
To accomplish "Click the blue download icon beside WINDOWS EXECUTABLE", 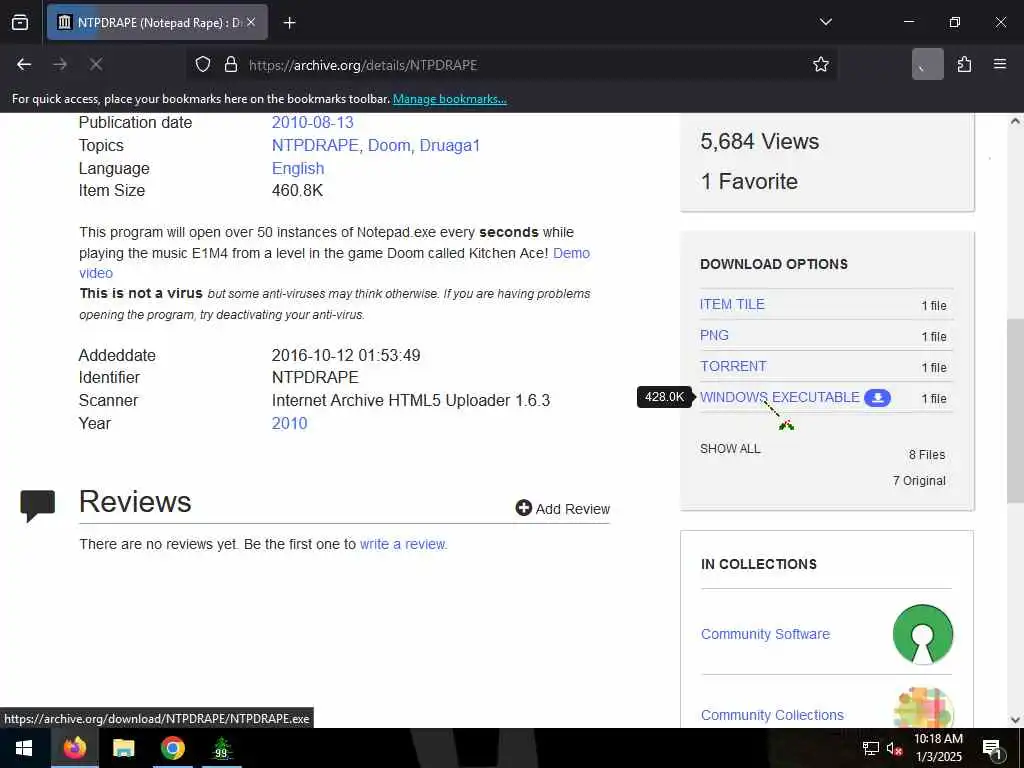I will (877, 398).
